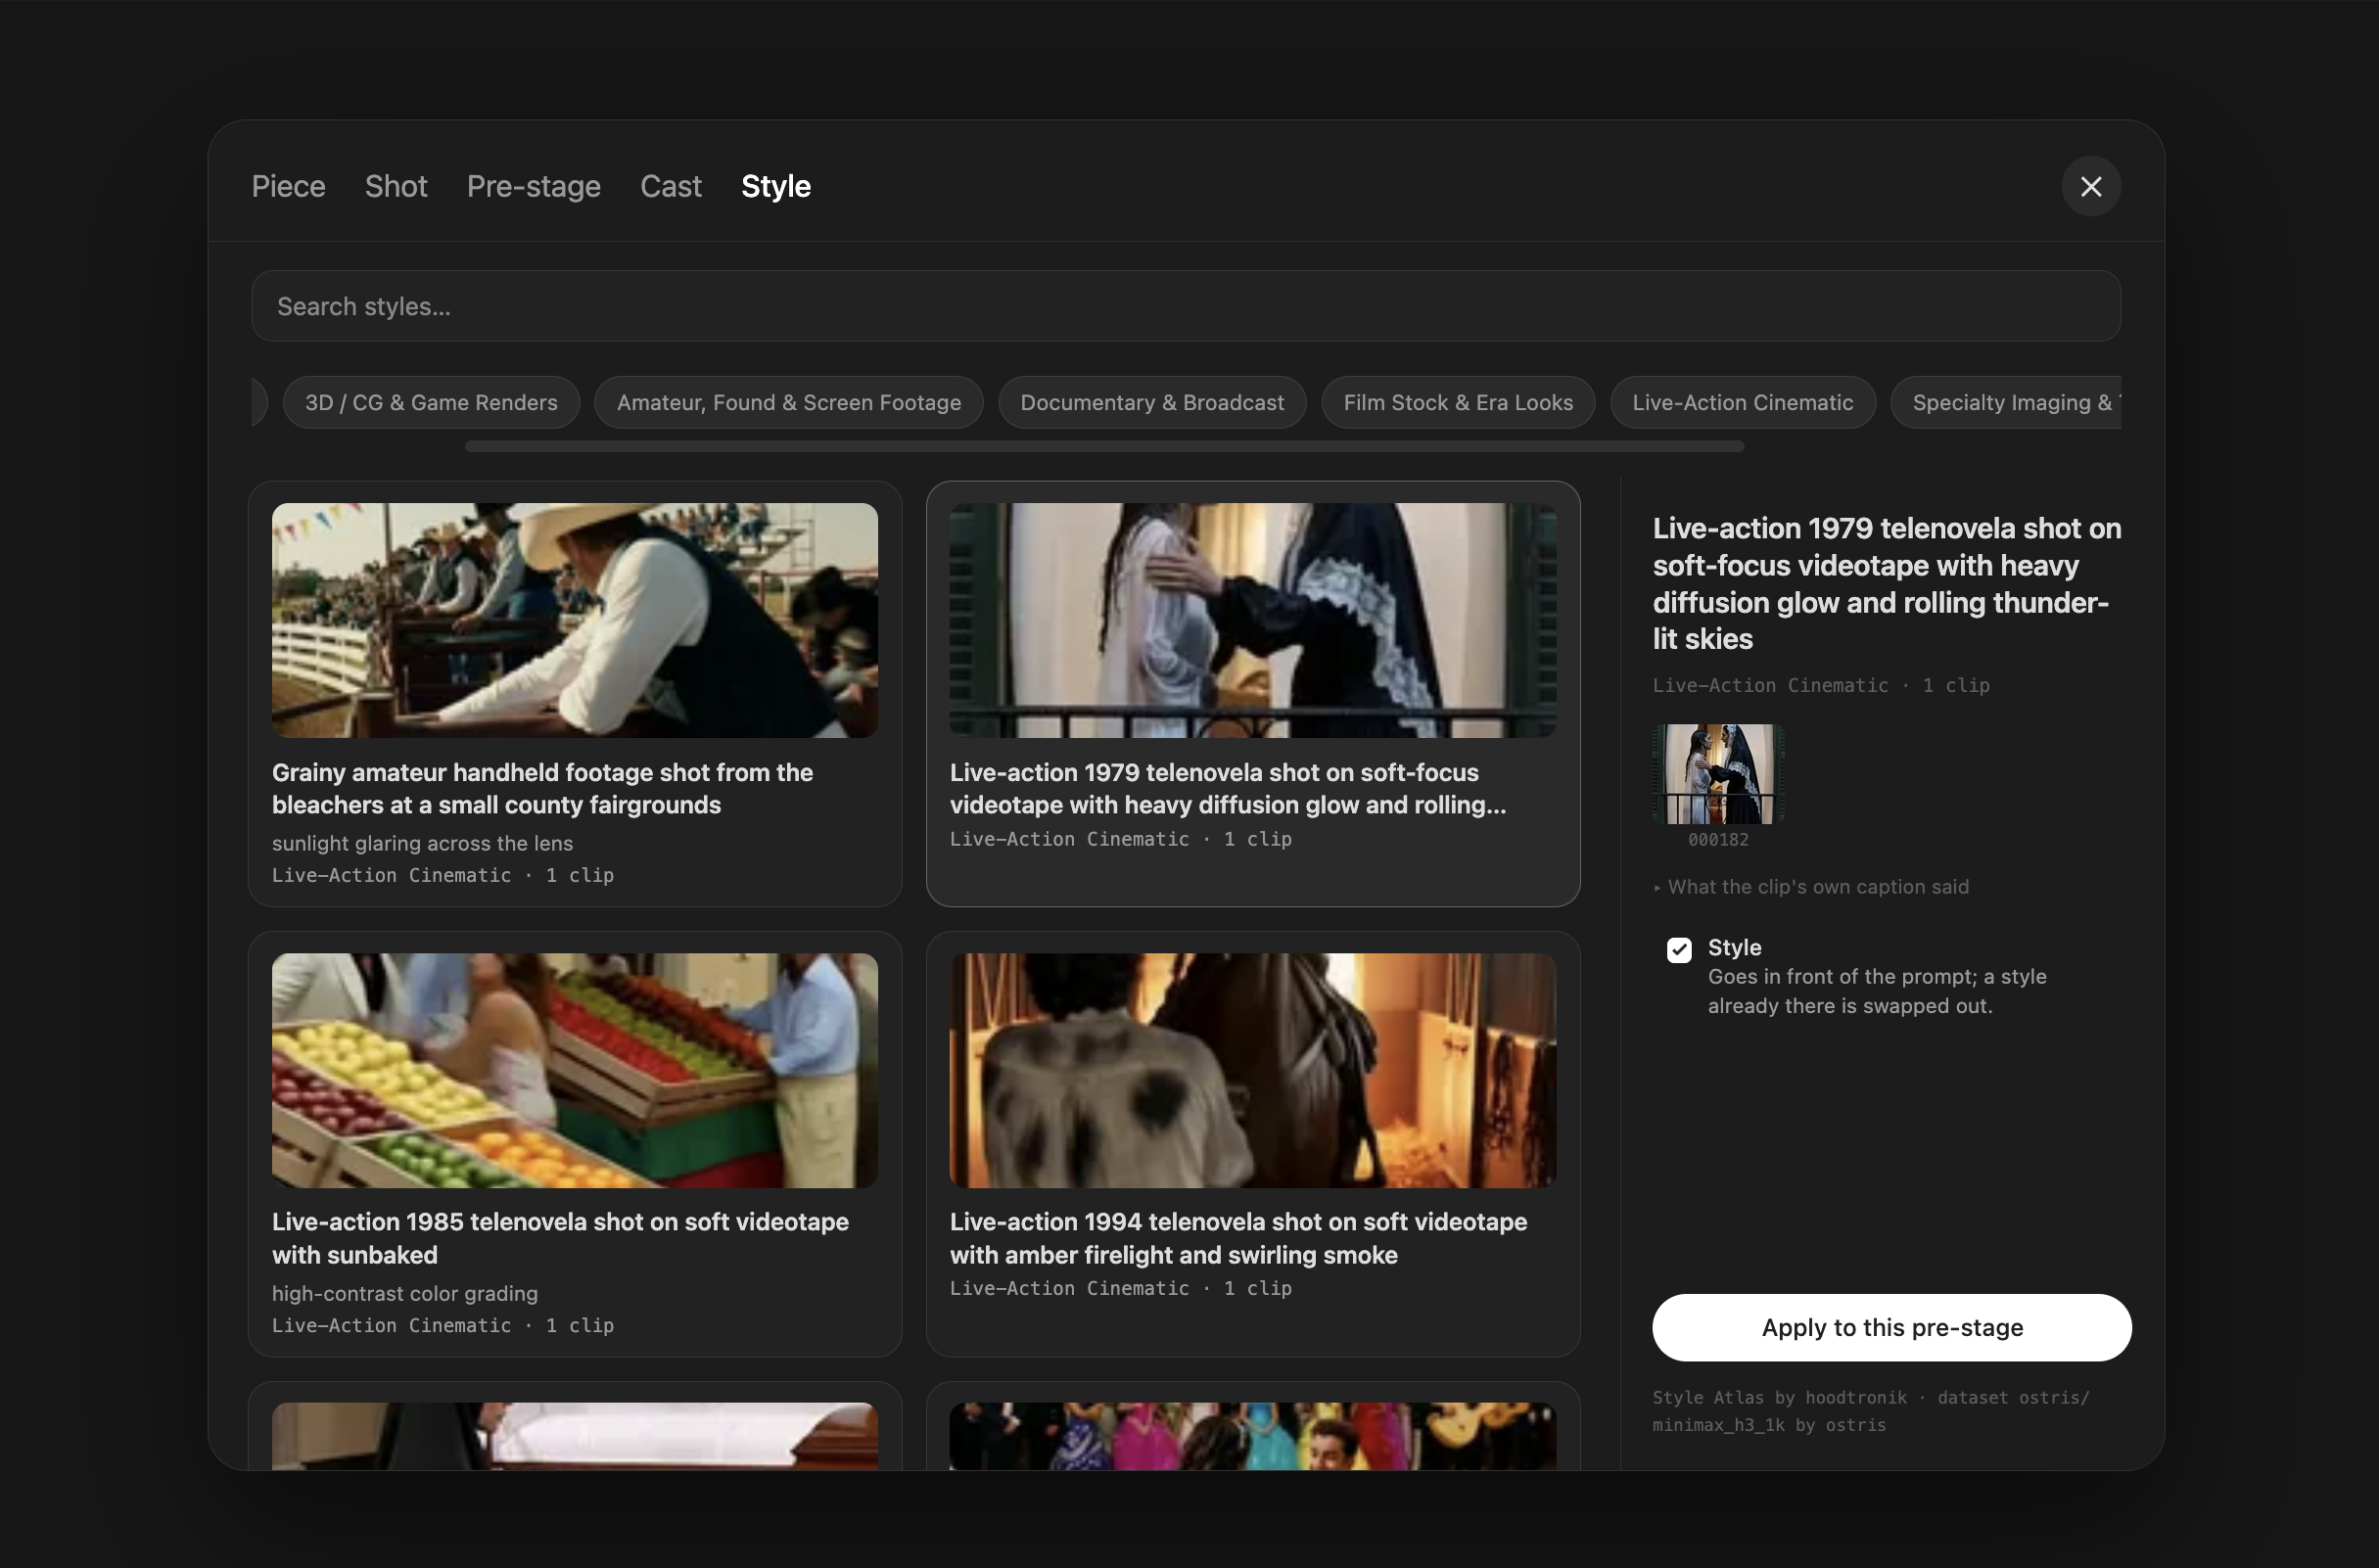This screenshot has width=2379, height=1568.
Task: Open clip thumbnail 000182 in details panel
Action: (1718, 774)
